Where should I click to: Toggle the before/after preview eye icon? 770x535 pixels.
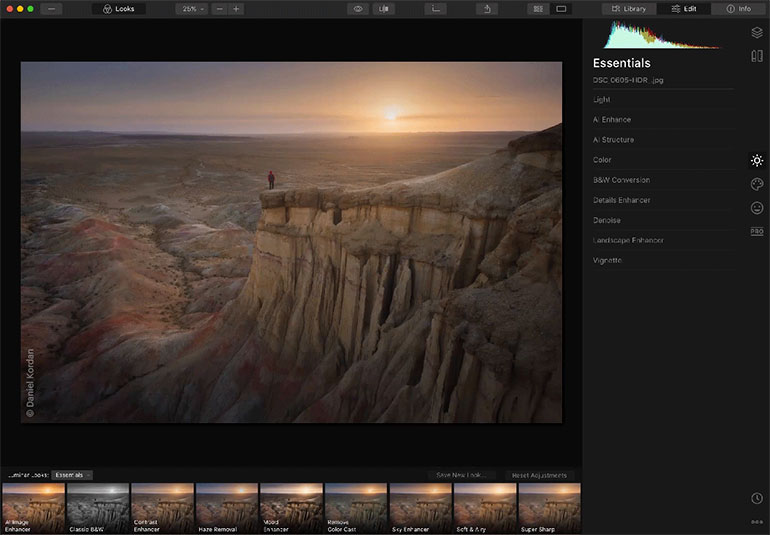click(358, 9)
